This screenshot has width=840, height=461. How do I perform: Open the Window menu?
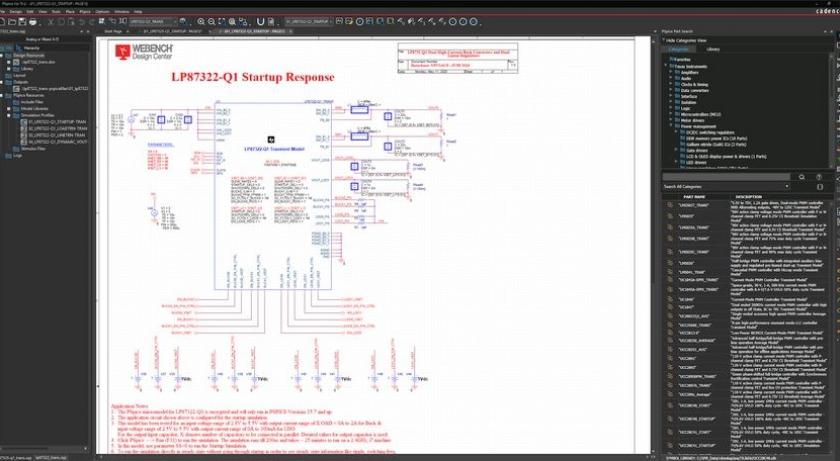[122, 11]
